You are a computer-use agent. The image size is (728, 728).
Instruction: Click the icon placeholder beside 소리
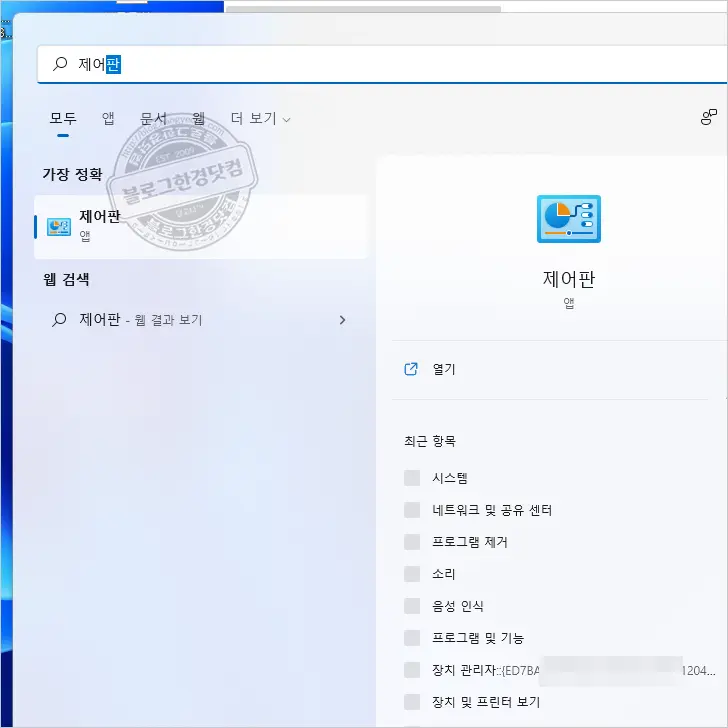412,574
